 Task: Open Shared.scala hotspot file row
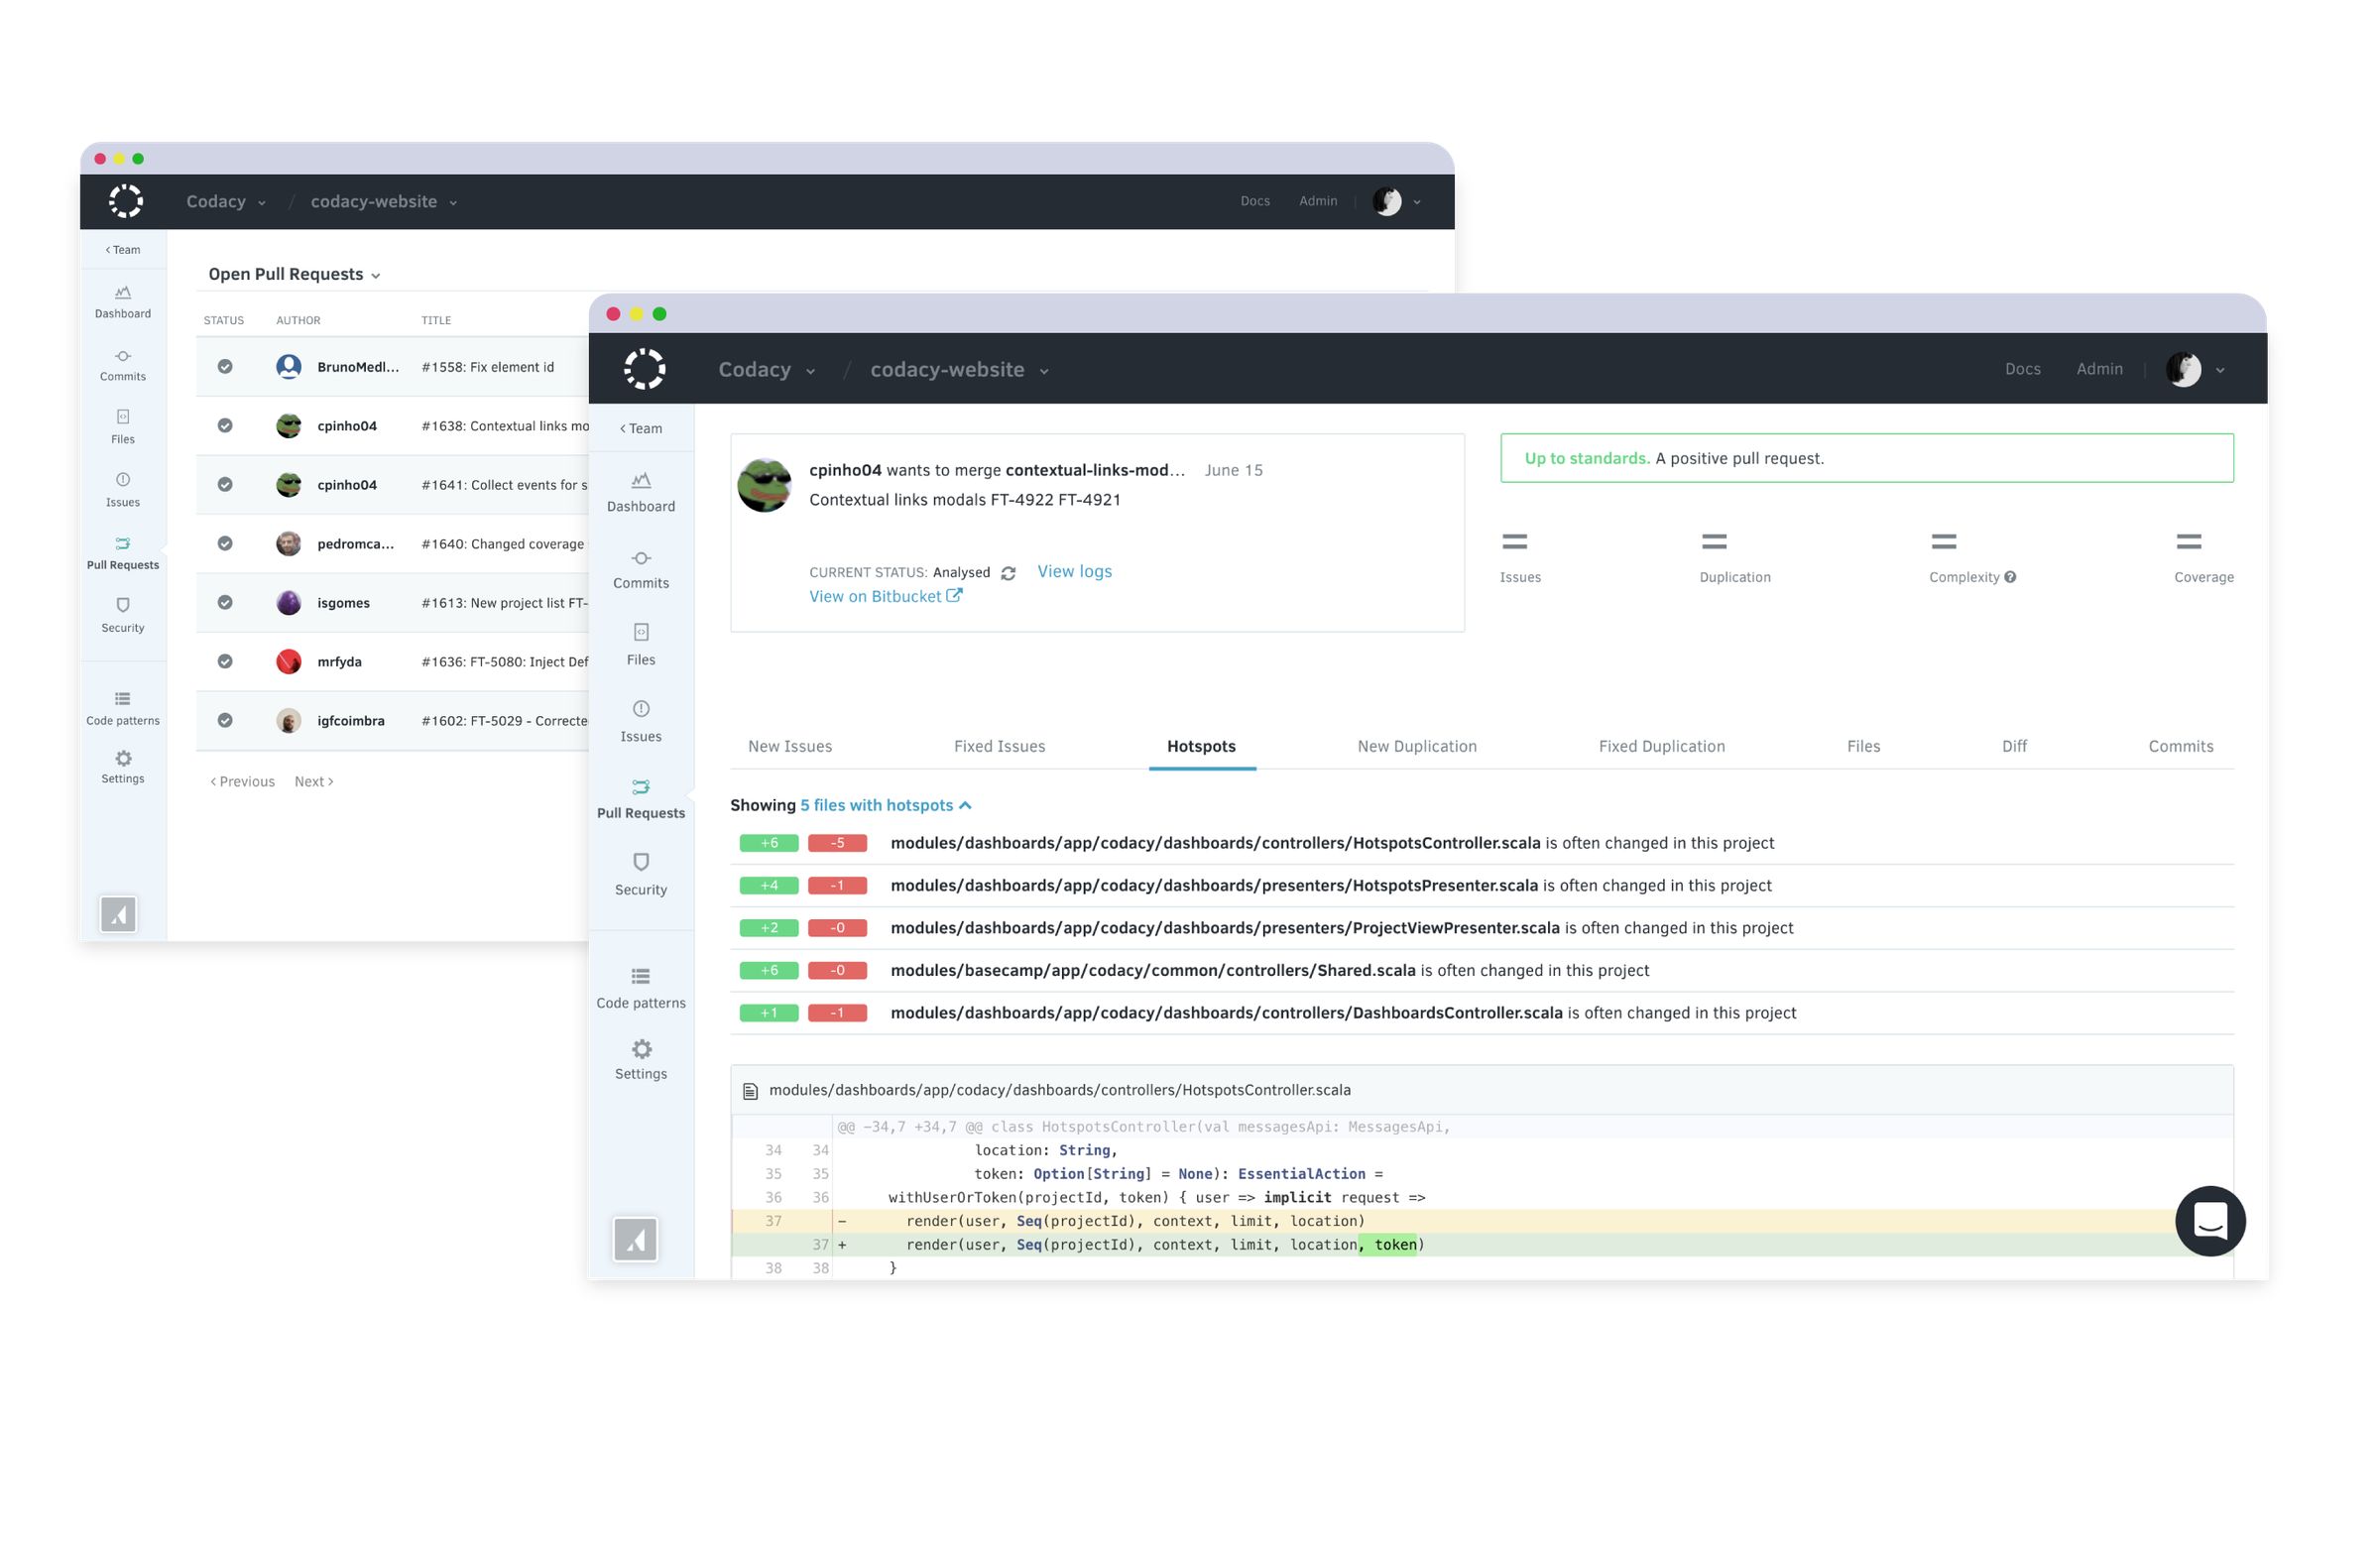[1482, 970]
